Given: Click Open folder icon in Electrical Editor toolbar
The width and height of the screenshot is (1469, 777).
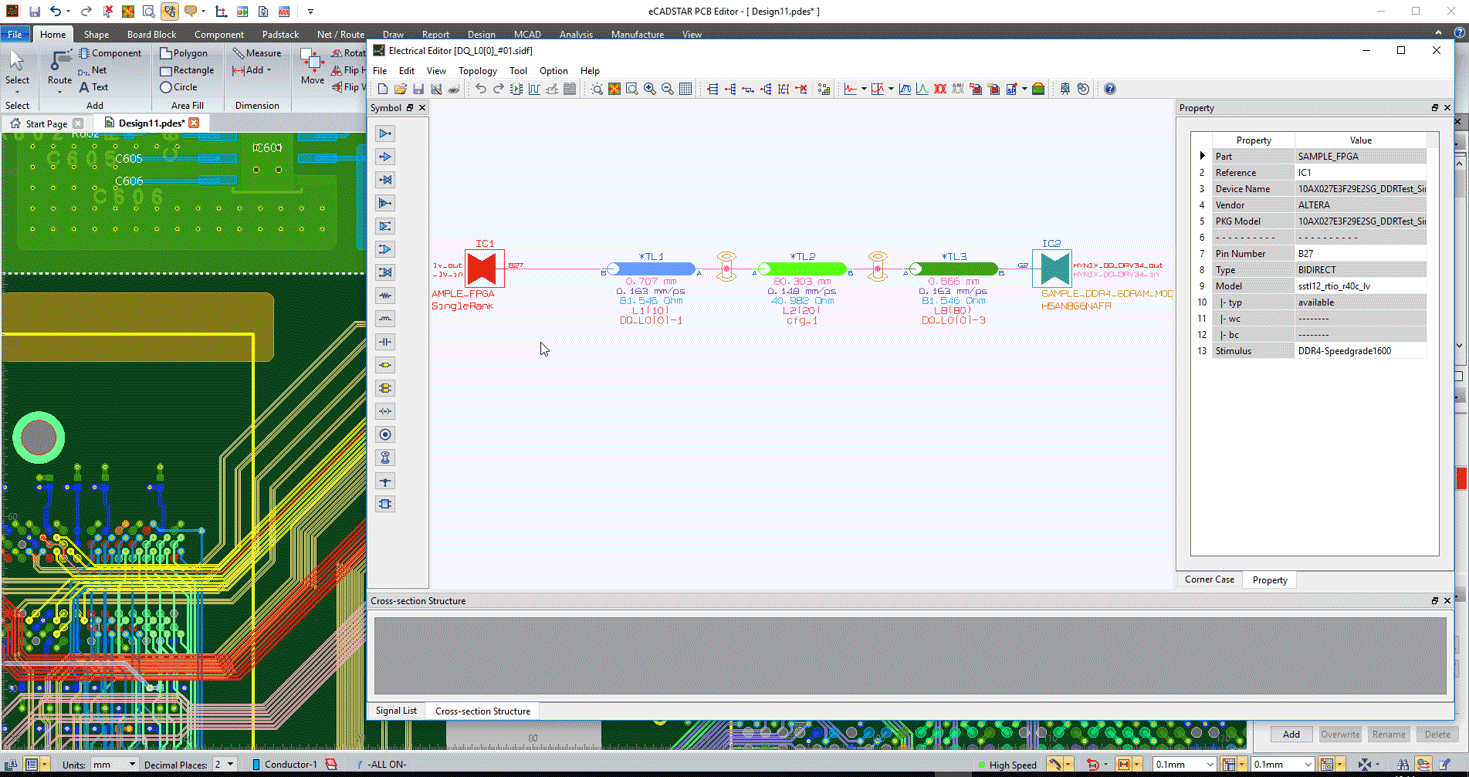Looking at the screenshot, I should [400, 89].
